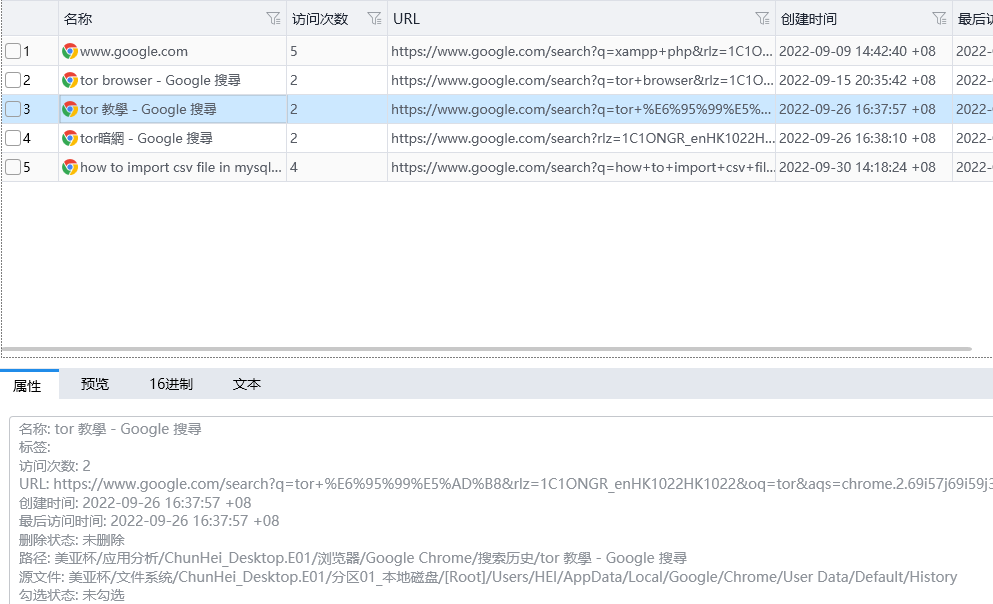
Task: Open the 创建时间 column filter dropdown
Action: tap(939, 18)
